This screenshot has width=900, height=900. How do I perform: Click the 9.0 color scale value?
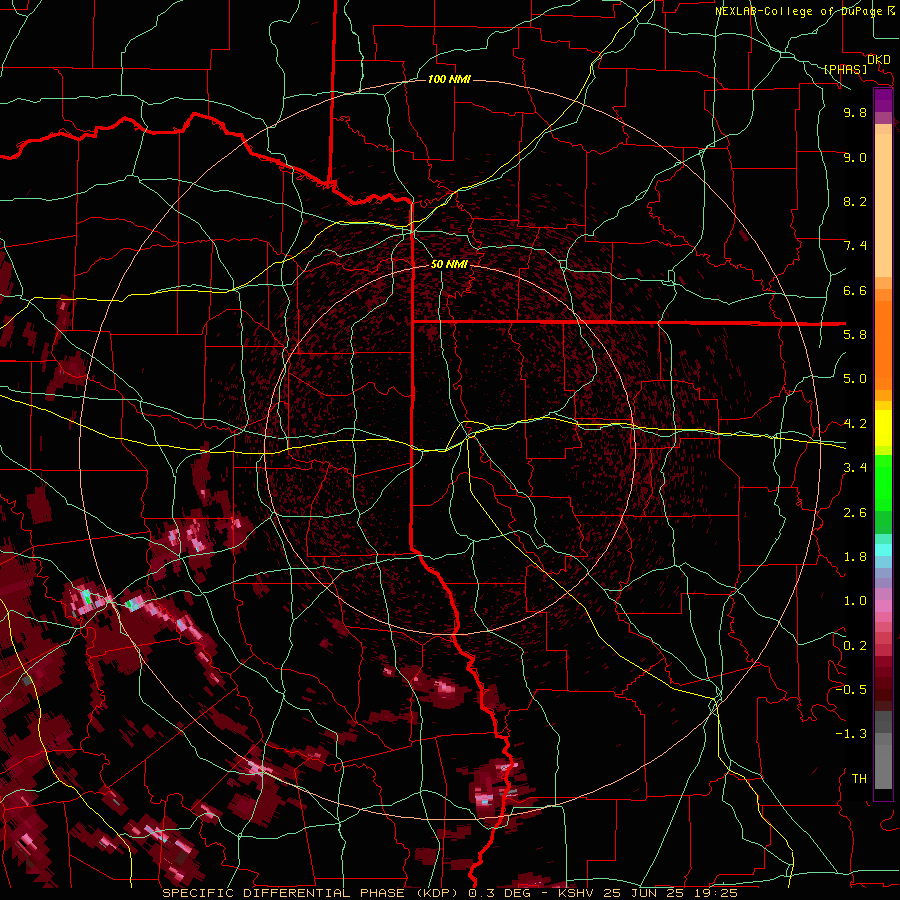click(x=855, y=157)
